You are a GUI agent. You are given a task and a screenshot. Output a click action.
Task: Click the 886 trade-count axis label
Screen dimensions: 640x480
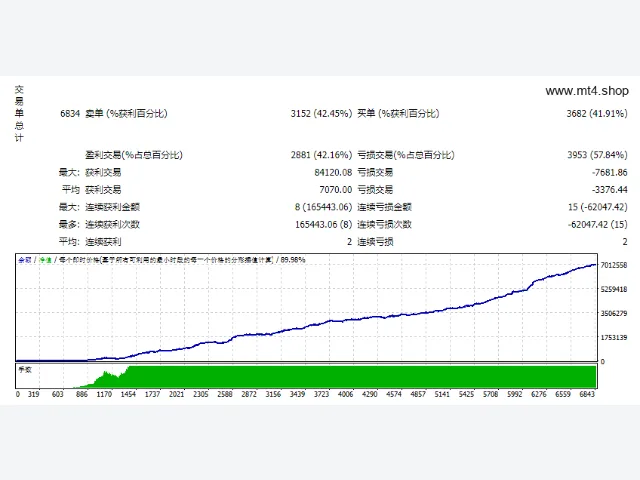(x=82, y=394)
